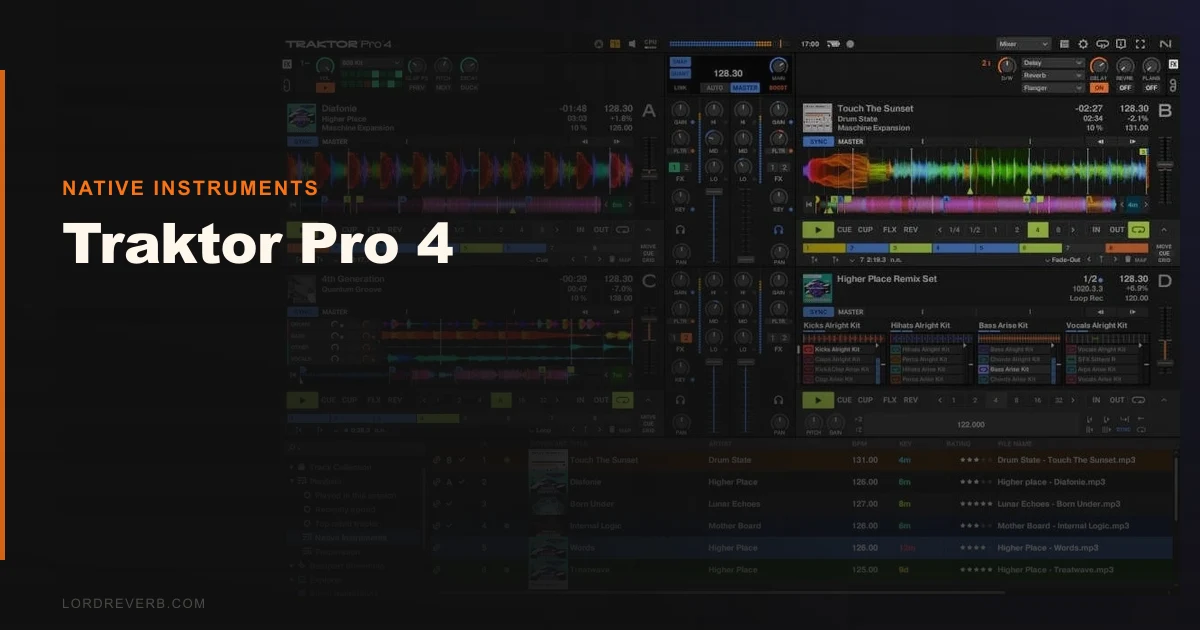The height and width of the screenshot is (630, 1200).
Task: Toggle fullscreen mode icon in the header
Action: pyautogui.click(x=1139, y=44)
